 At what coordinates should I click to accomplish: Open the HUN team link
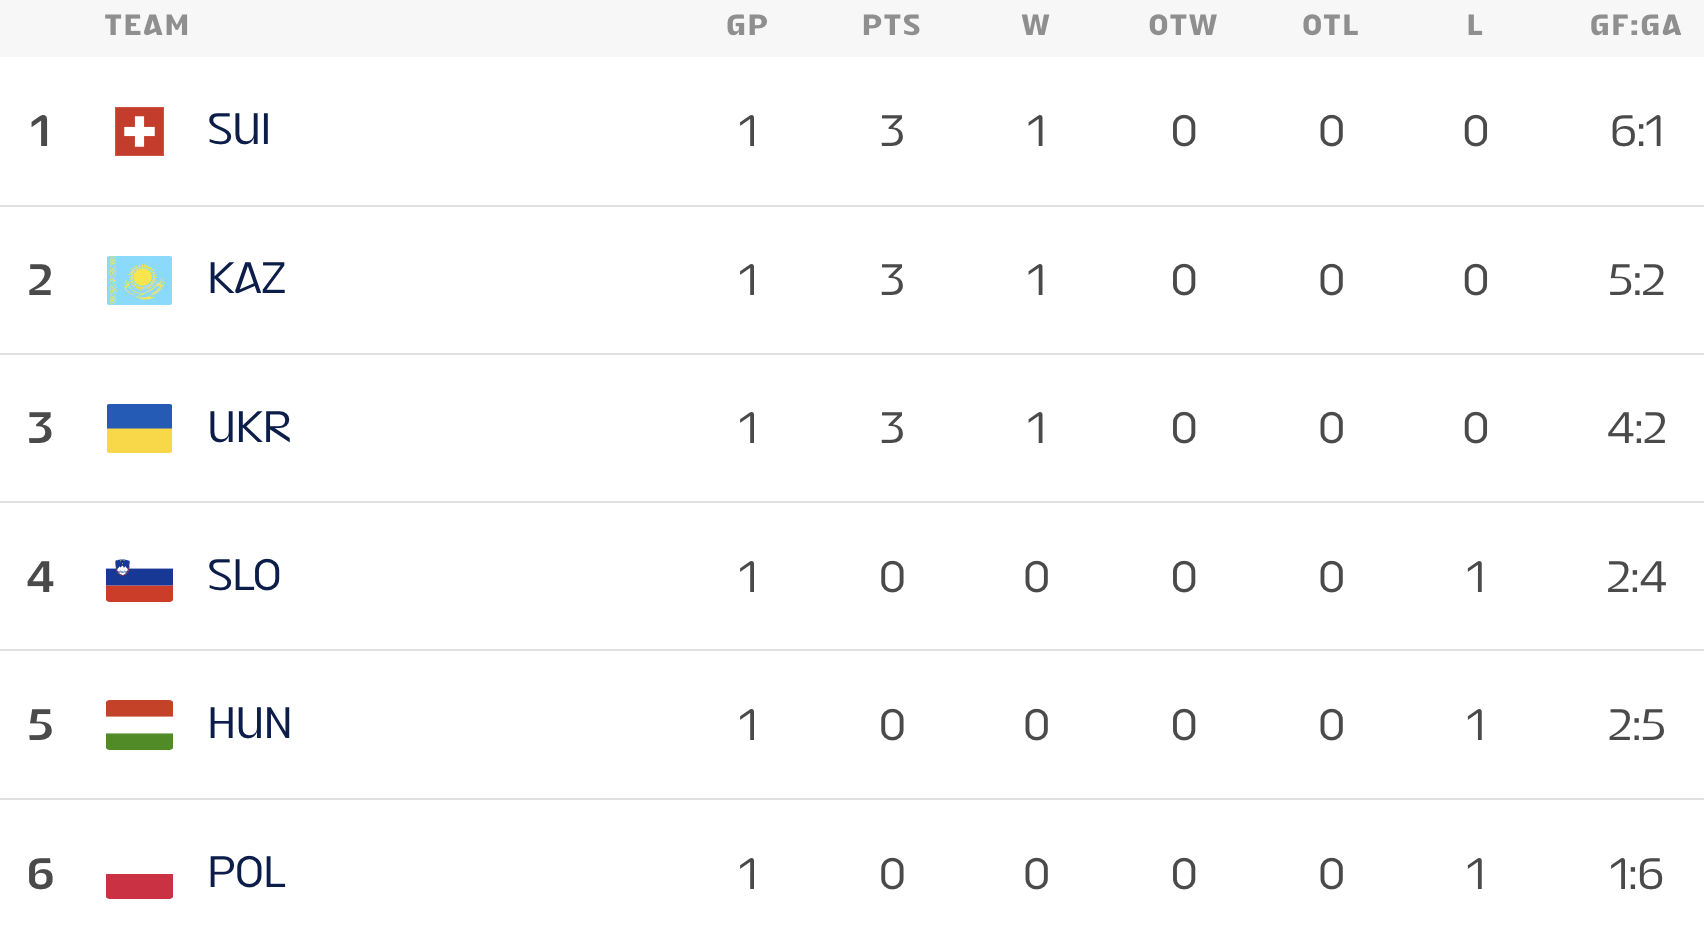pos(249,724)
